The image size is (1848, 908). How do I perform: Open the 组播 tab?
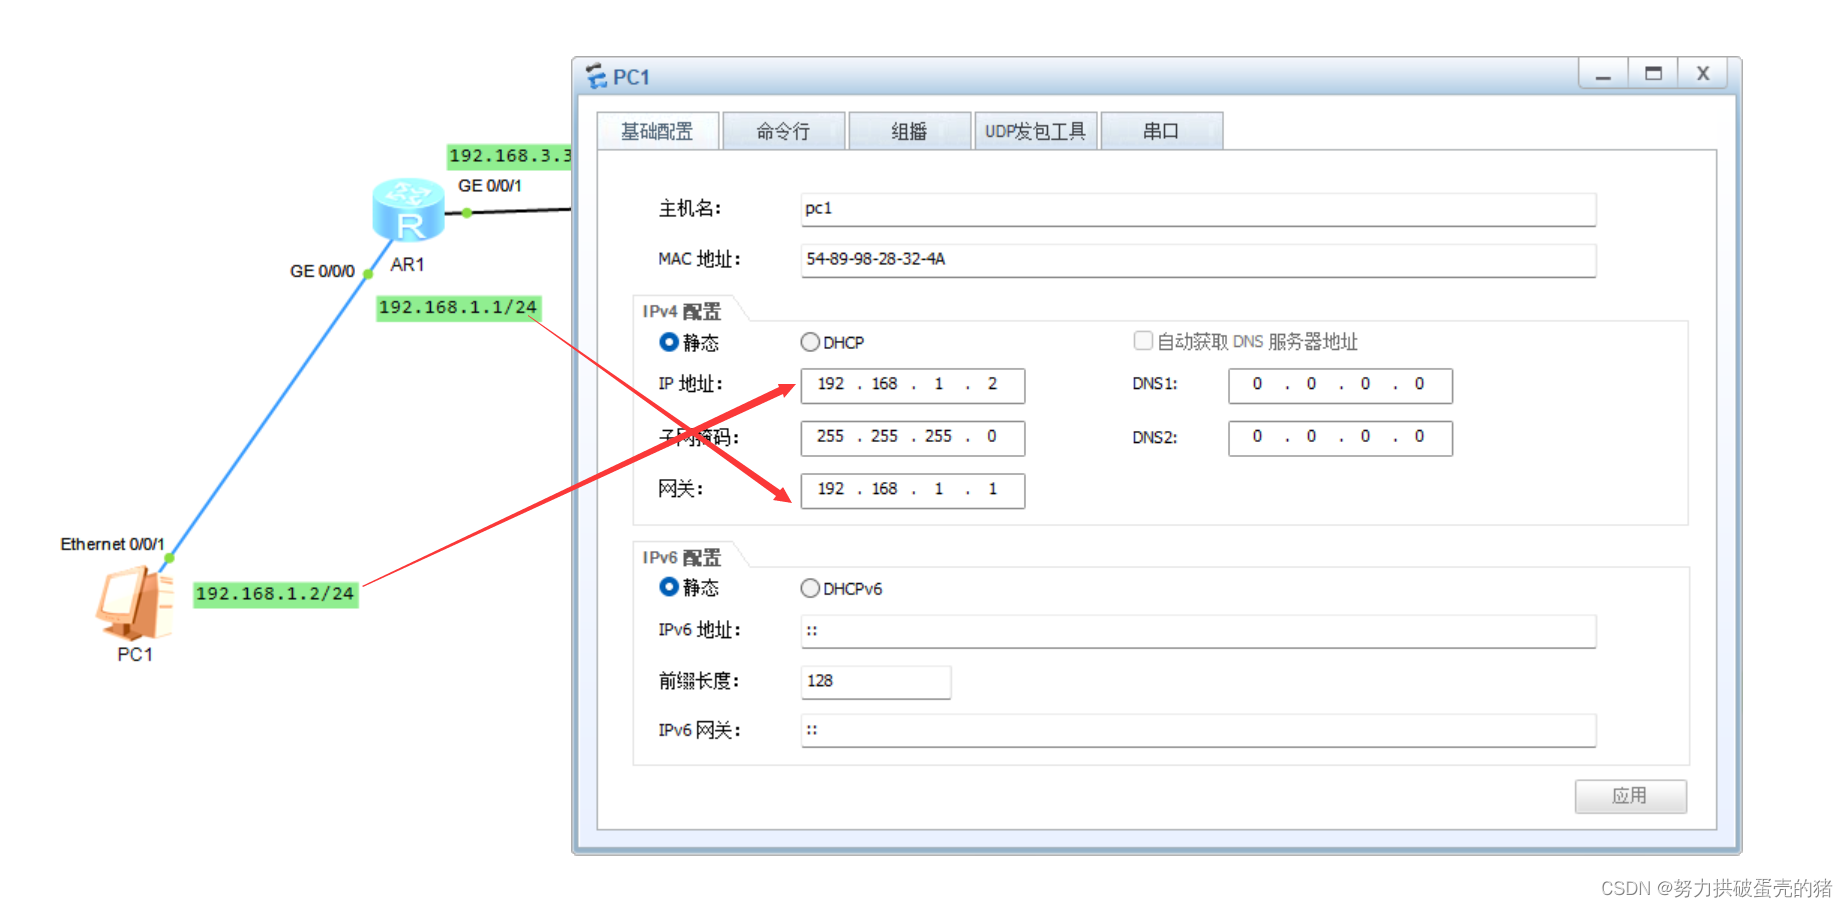coord(909,131)
